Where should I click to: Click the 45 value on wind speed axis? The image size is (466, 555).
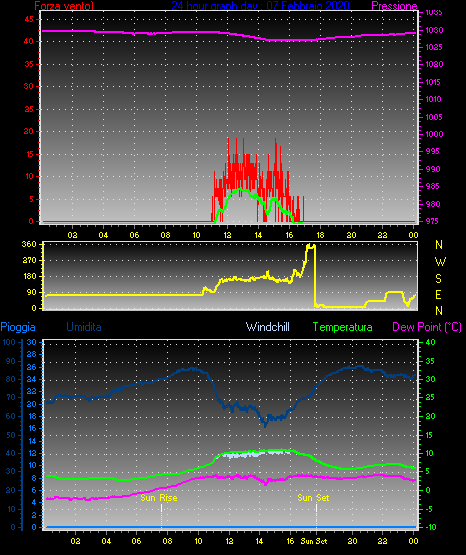29,19
